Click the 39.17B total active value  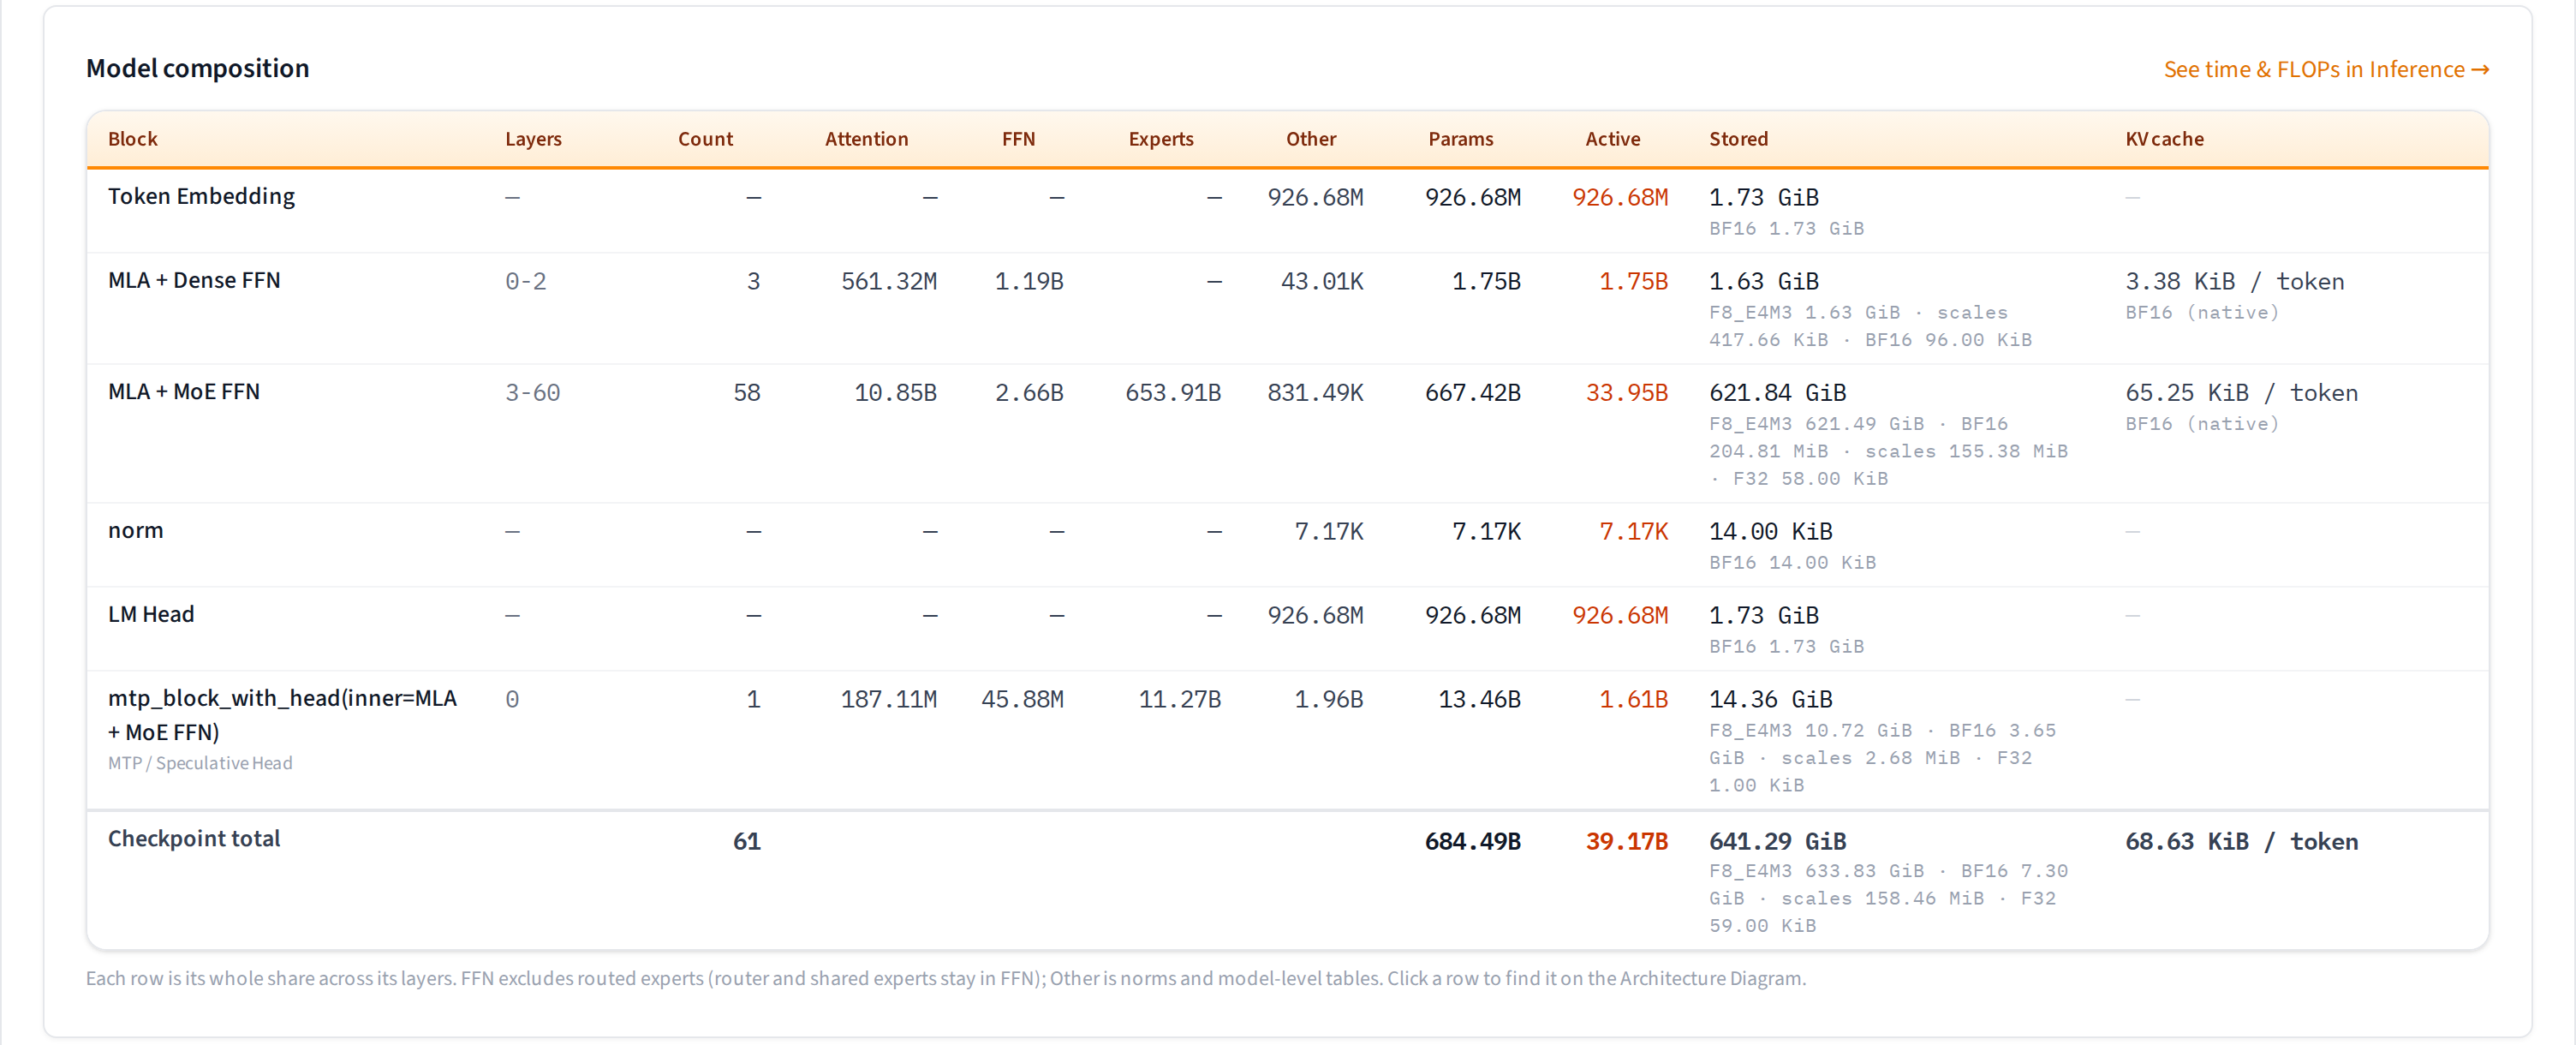(1626, 841)
